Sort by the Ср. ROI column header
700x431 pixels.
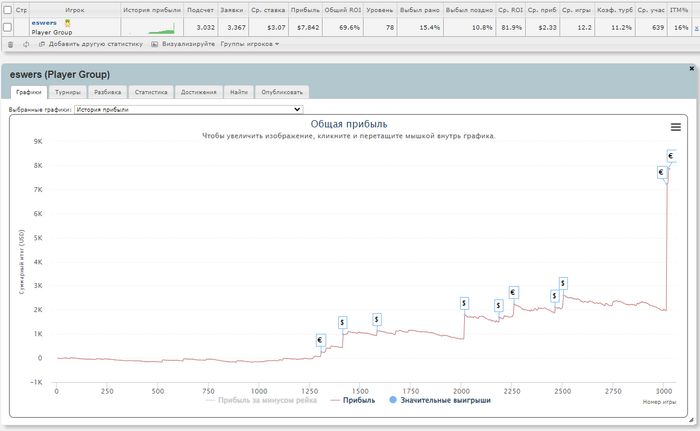pyautogui.click(x=510, y=10)
